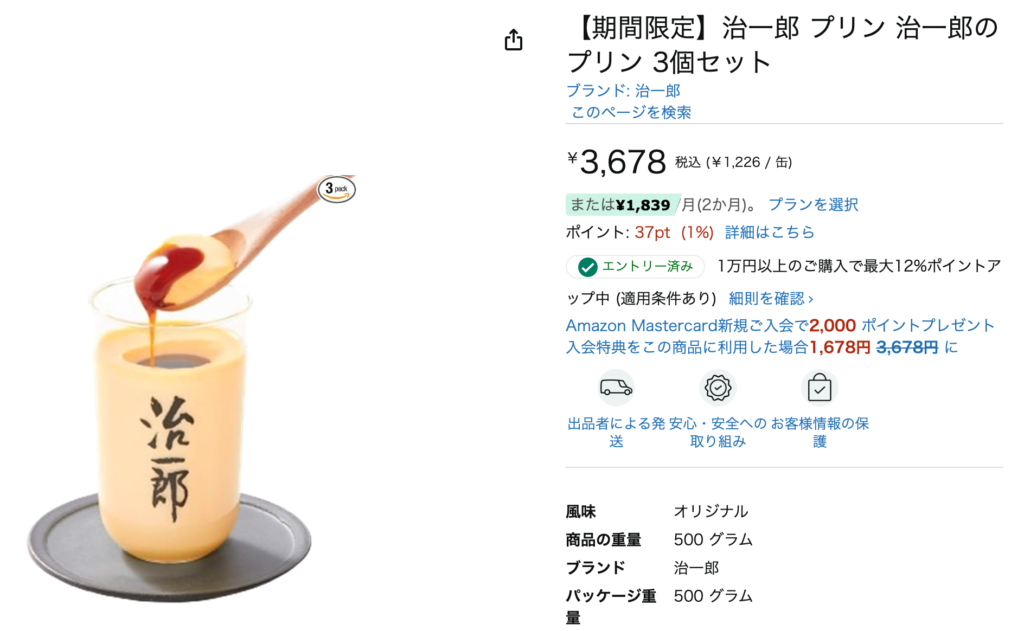Screen dimensions: 1024x631
Task: Click the product title text
Action: click(x=782, y=44)
